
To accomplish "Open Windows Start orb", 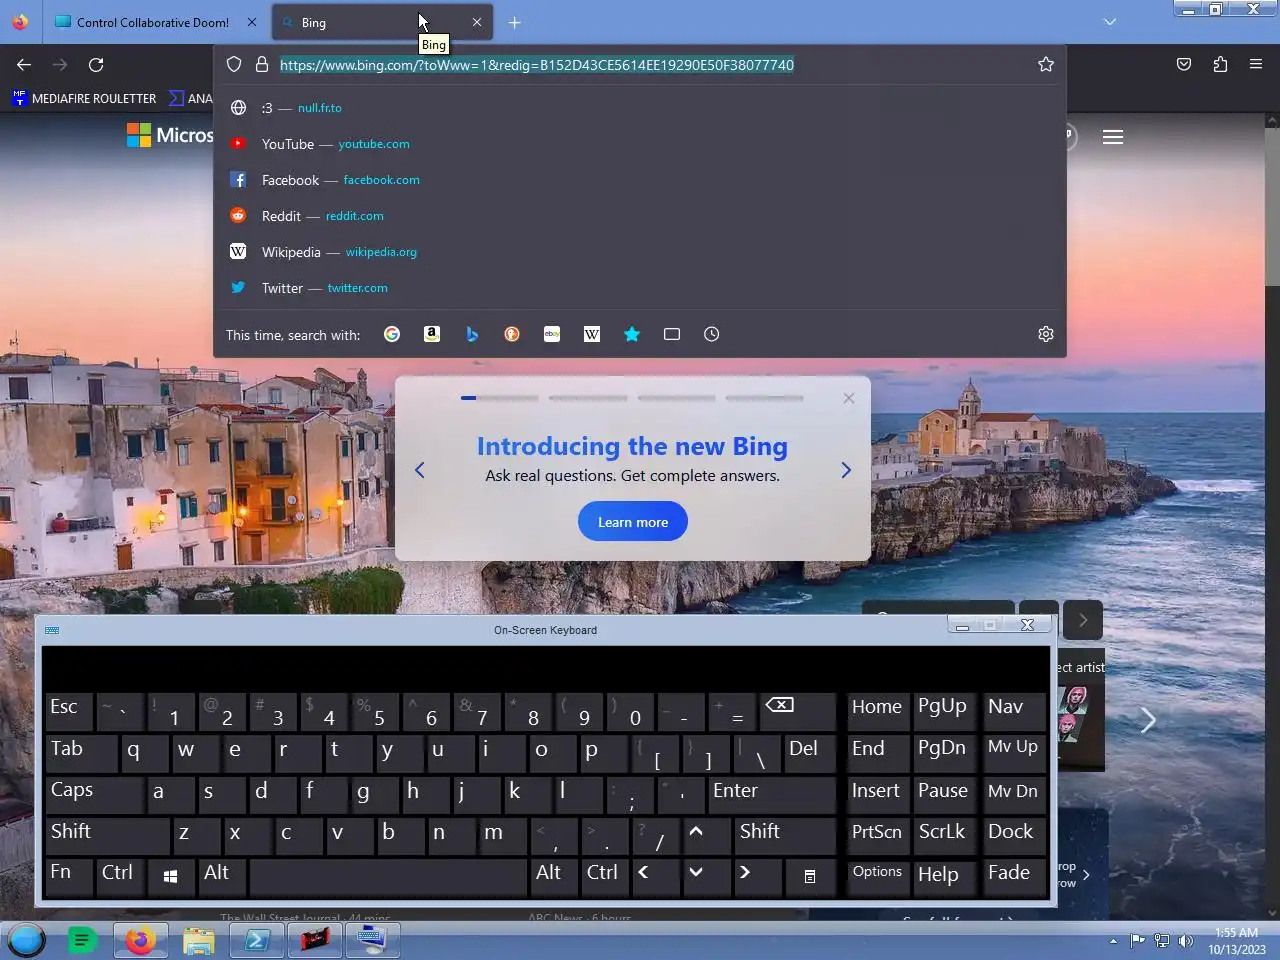I will pos(27,940).
